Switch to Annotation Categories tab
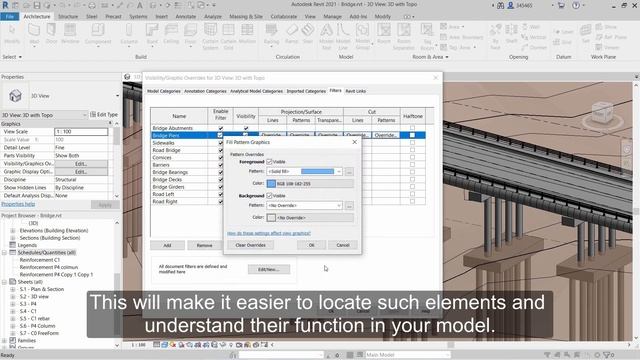The image size is (640, 360). (205, 91)
